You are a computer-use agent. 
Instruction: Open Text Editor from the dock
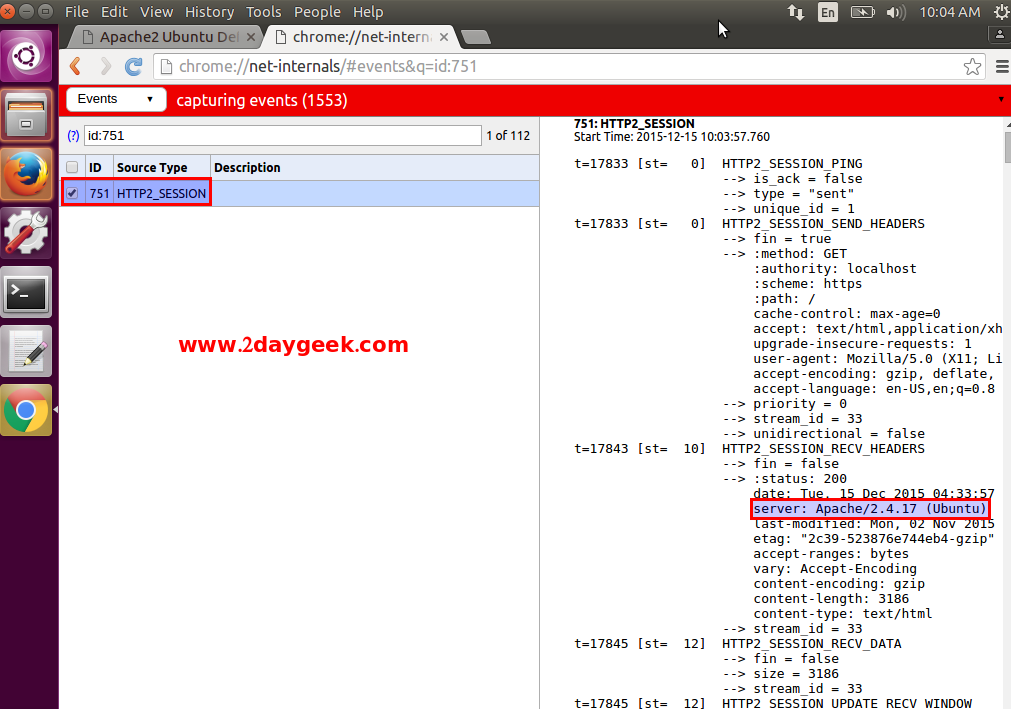[x=26, y=351]
